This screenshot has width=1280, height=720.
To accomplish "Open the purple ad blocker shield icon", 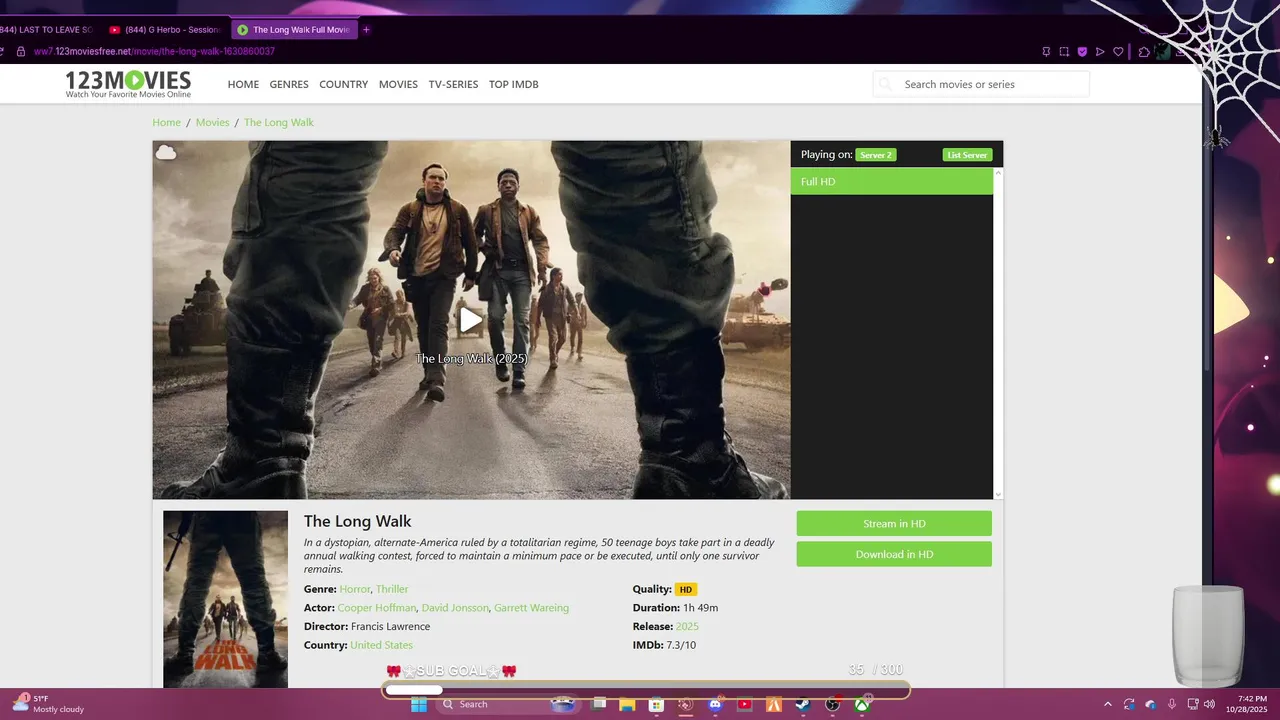I will tap(1082, 52).
